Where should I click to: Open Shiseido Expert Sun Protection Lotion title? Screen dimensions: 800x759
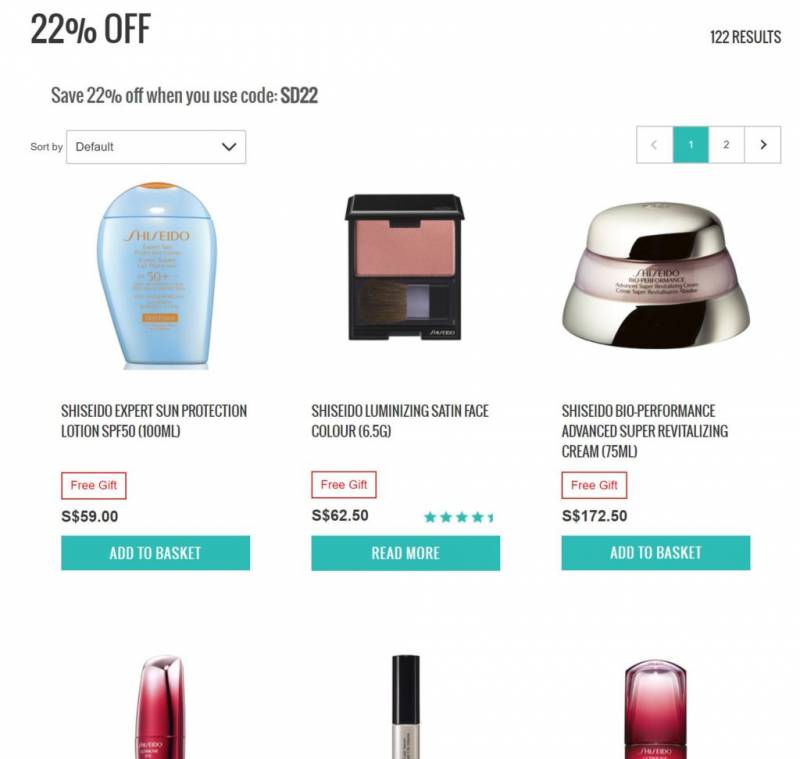(154, 421)
